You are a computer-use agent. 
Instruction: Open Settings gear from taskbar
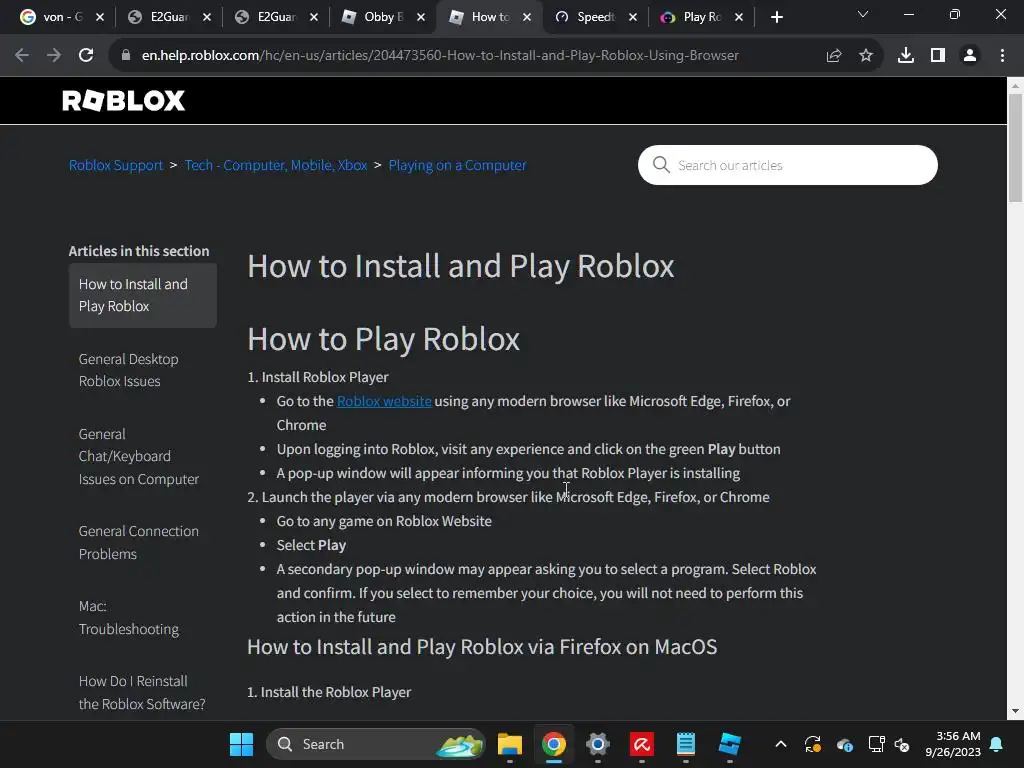[598, 744]
